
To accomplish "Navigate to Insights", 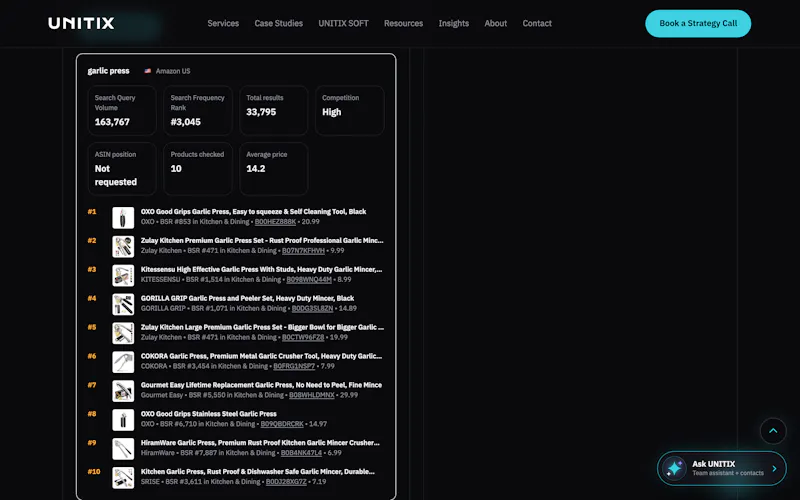I will point(454,23).
